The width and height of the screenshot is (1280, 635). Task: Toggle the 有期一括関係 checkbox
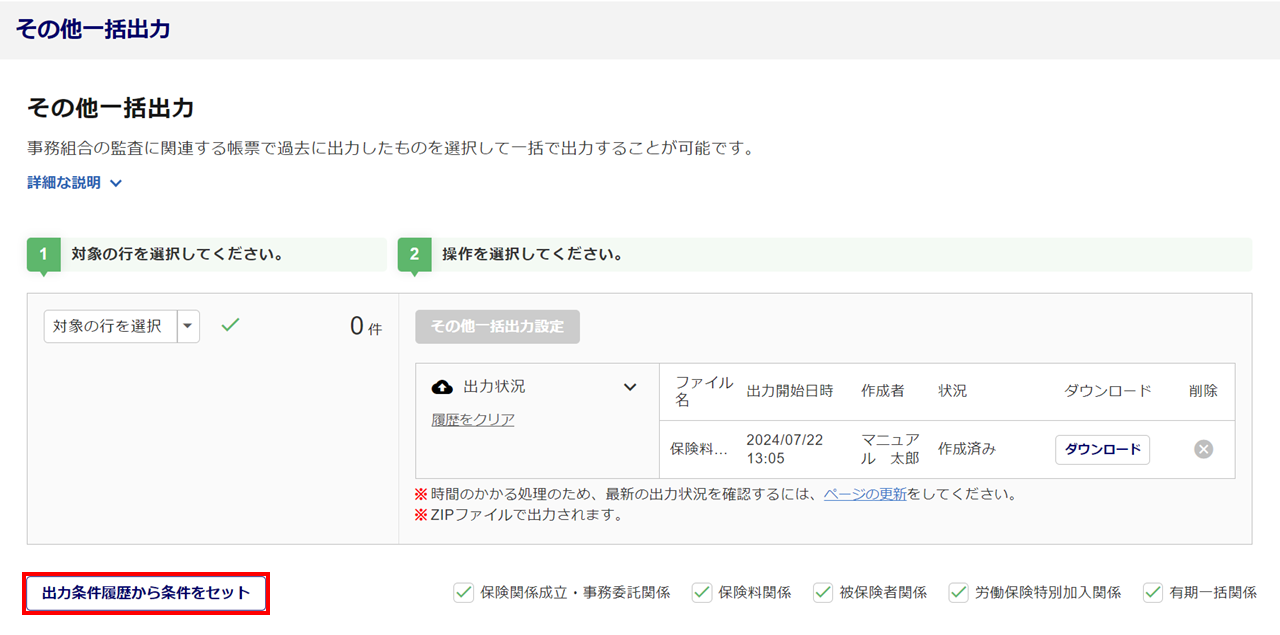[1153, 592]
